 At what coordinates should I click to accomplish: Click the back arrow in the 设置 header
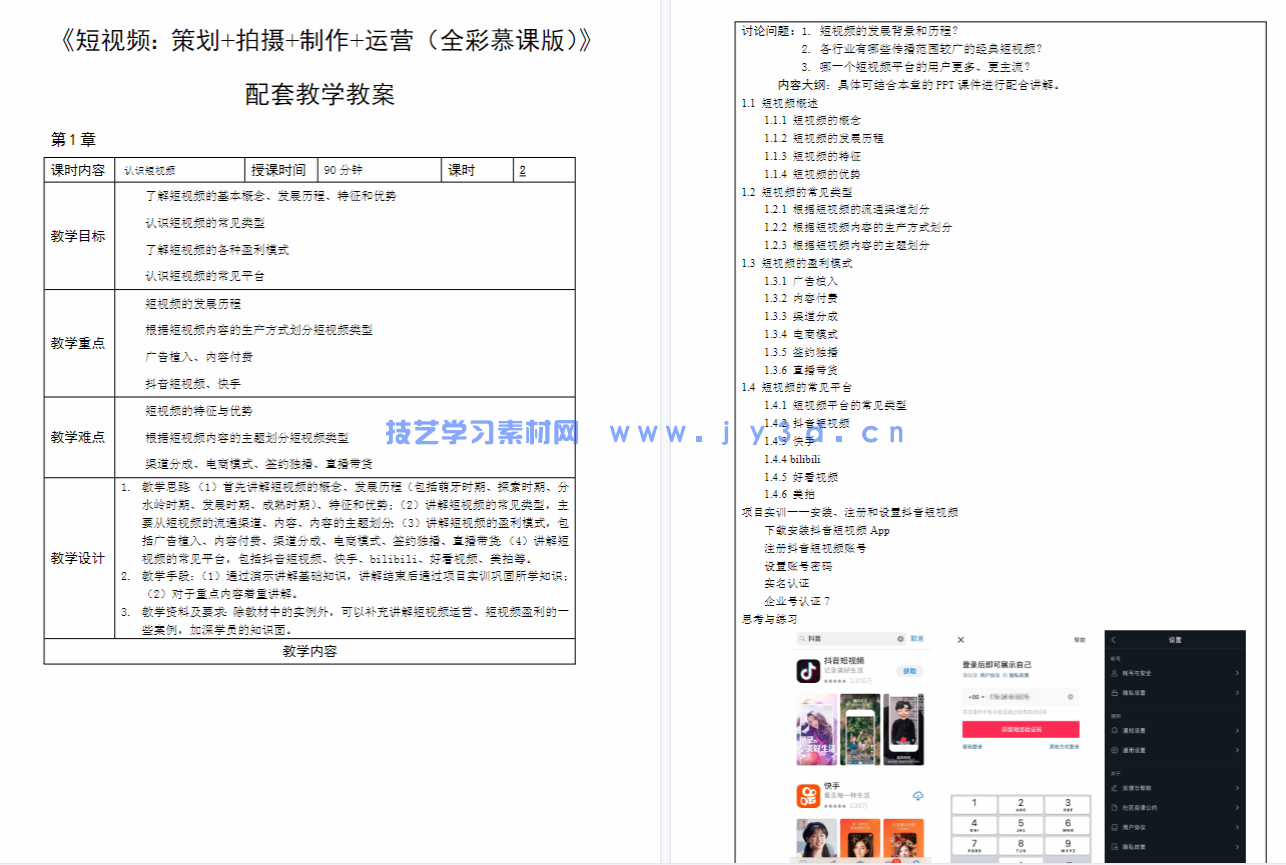tap(1112, 640)
